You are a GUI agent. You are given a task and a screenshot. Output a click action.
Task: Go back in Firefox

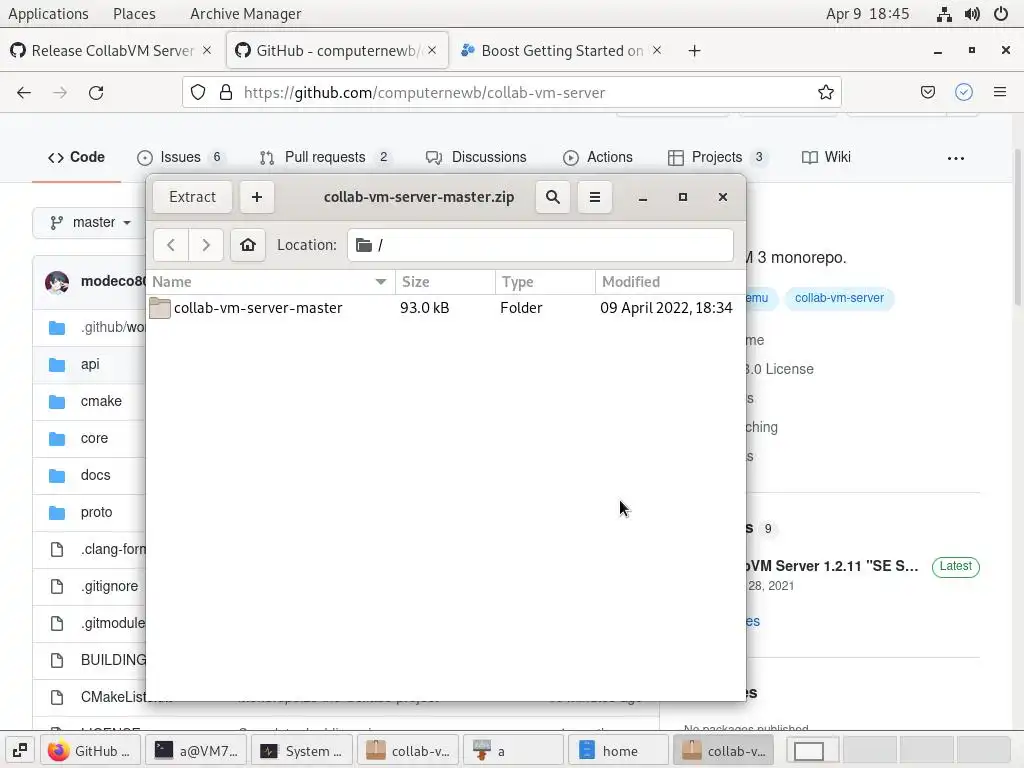(x=24, y=93)
